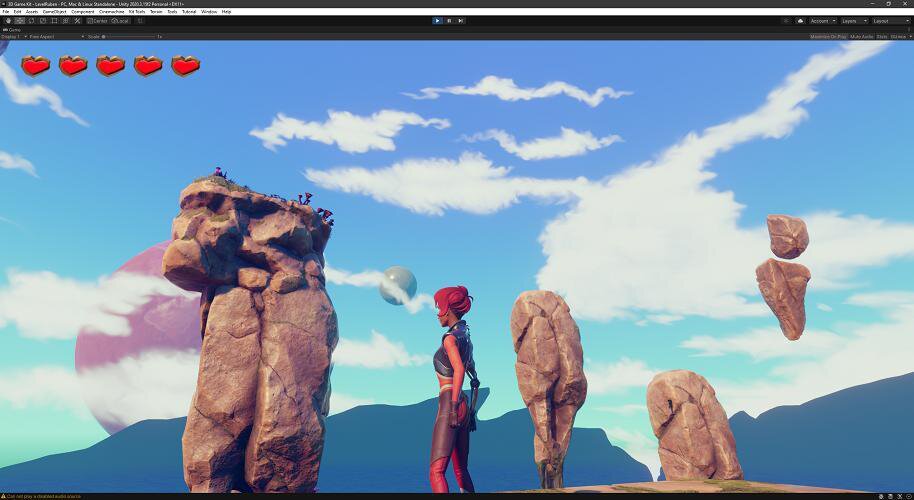Image resolution: width=914 pixels, height=500 pixels.
Task: Toggle Mute Audio in Game view
Action: [862, 36]
